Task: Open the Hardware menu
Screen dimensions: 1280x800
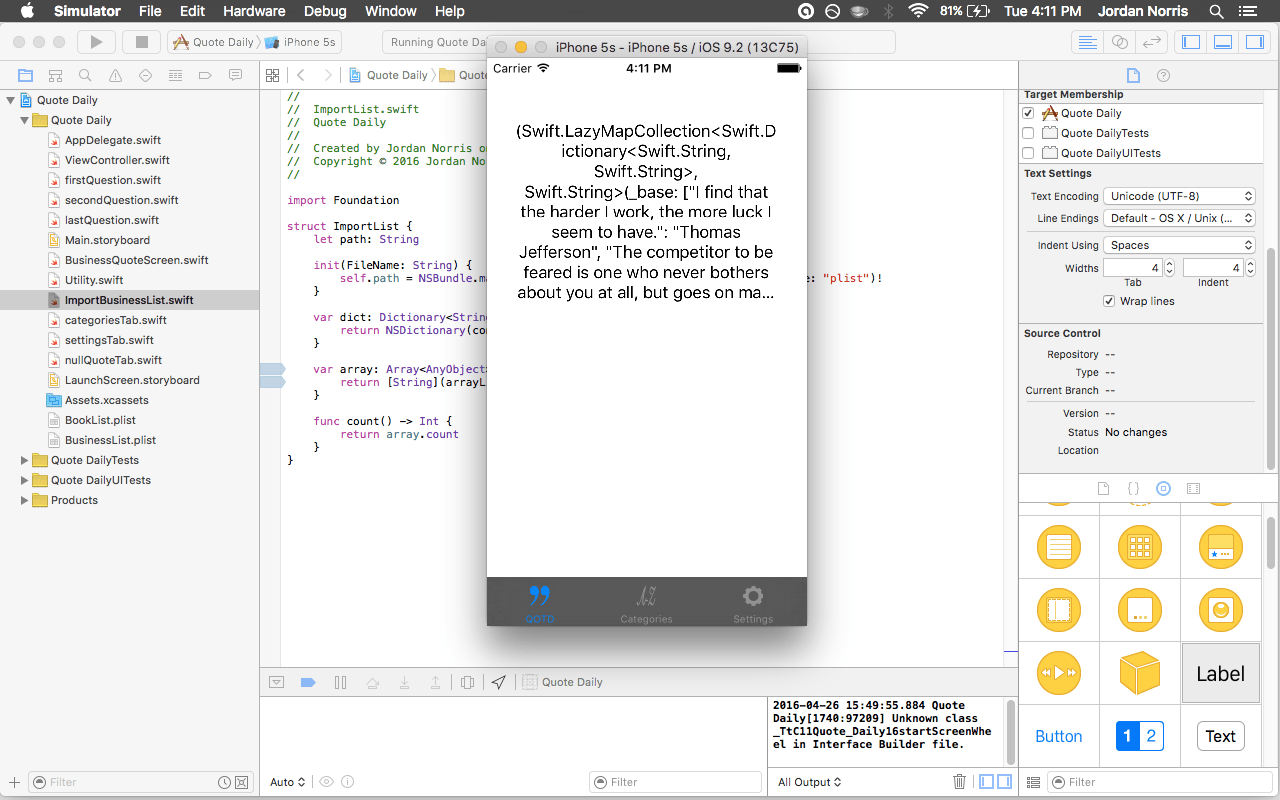Action: (254, 11)
